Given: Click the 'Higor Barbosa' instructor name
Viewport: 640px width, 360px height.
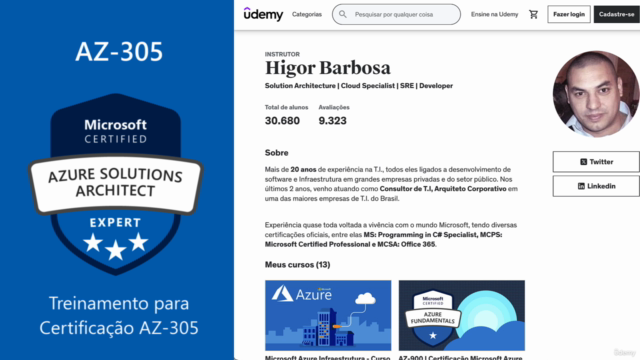Looking at the screenshot, I should [x=328, y=68].
